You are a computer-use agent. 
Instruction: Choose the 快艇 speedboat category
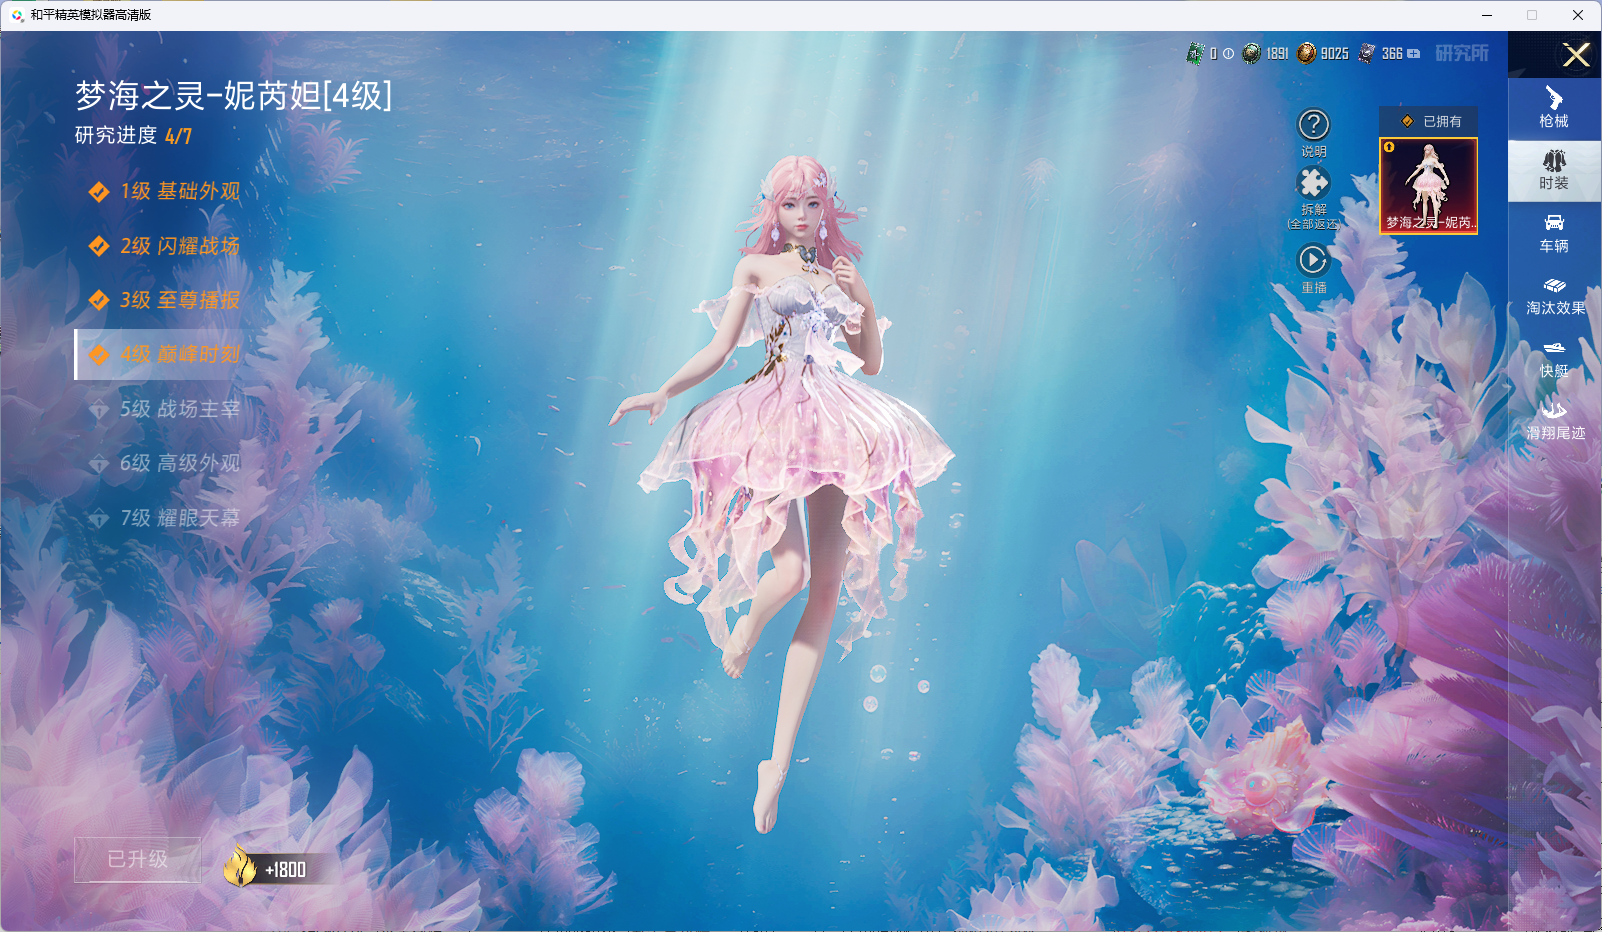pyautogui.click(x=1553, y=359)
